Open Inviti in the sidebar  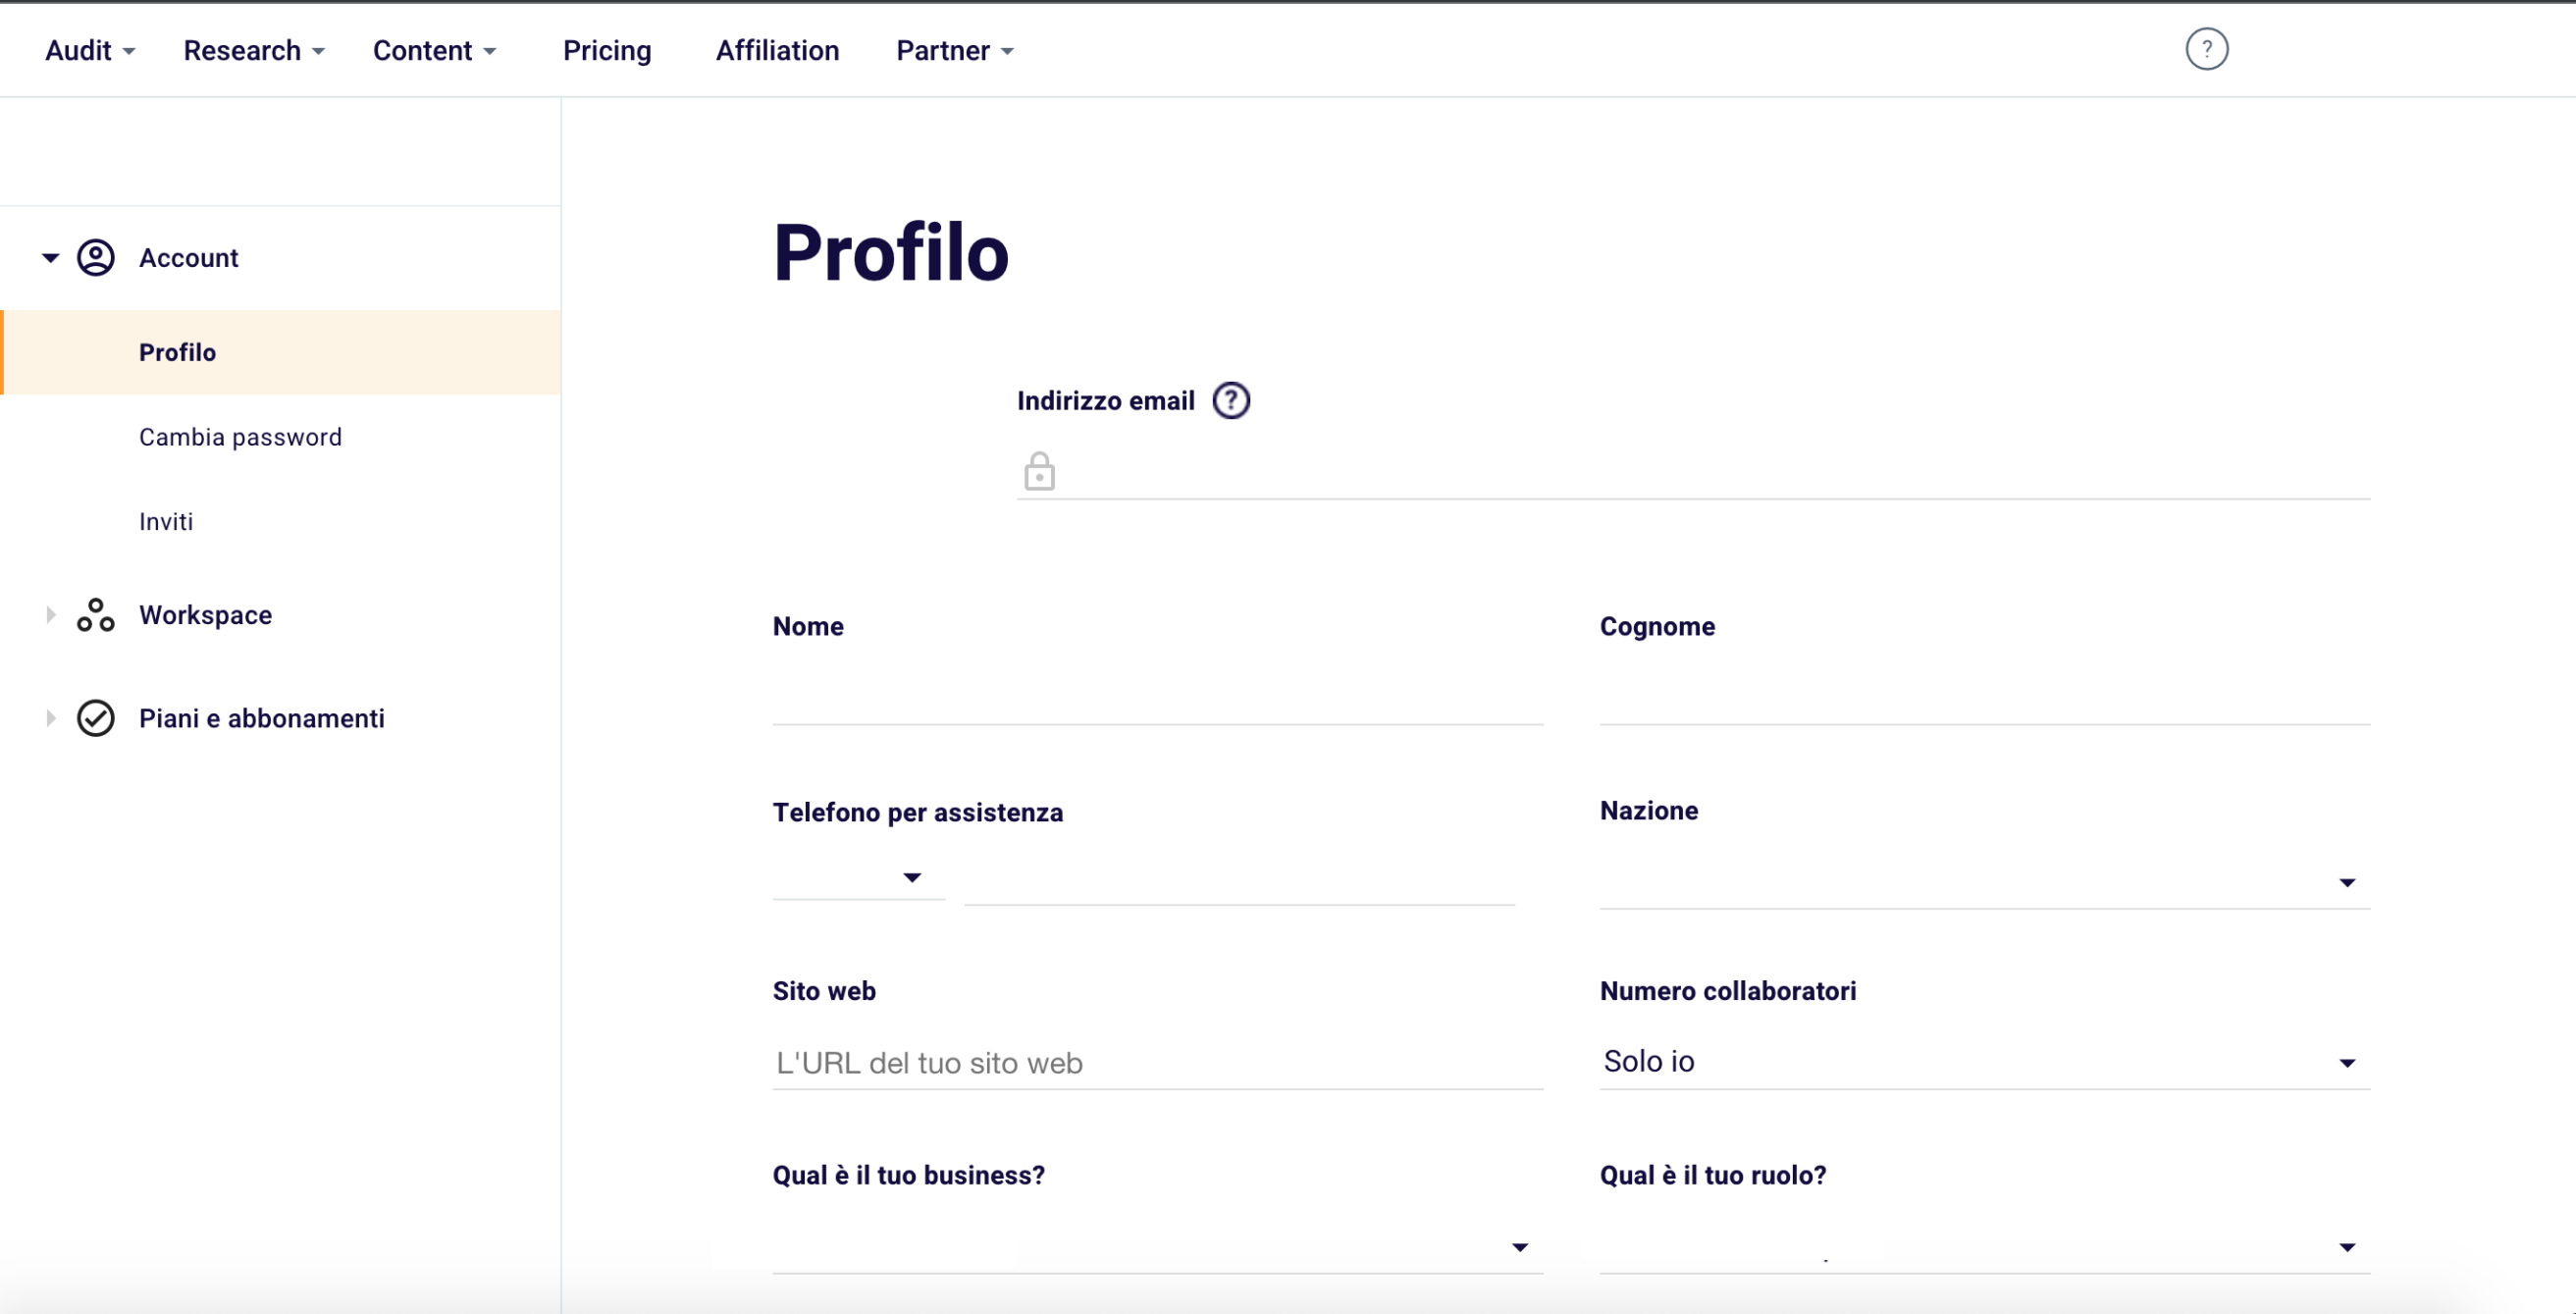click(x=166, y=521)
